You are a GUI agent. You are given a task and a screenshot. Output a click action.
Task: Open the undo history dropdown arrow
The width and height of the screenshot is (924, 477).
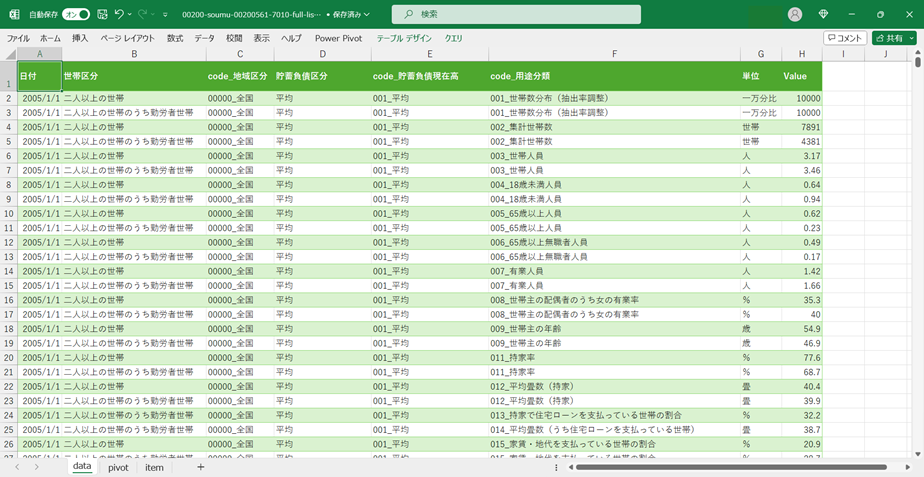point(131,14)
